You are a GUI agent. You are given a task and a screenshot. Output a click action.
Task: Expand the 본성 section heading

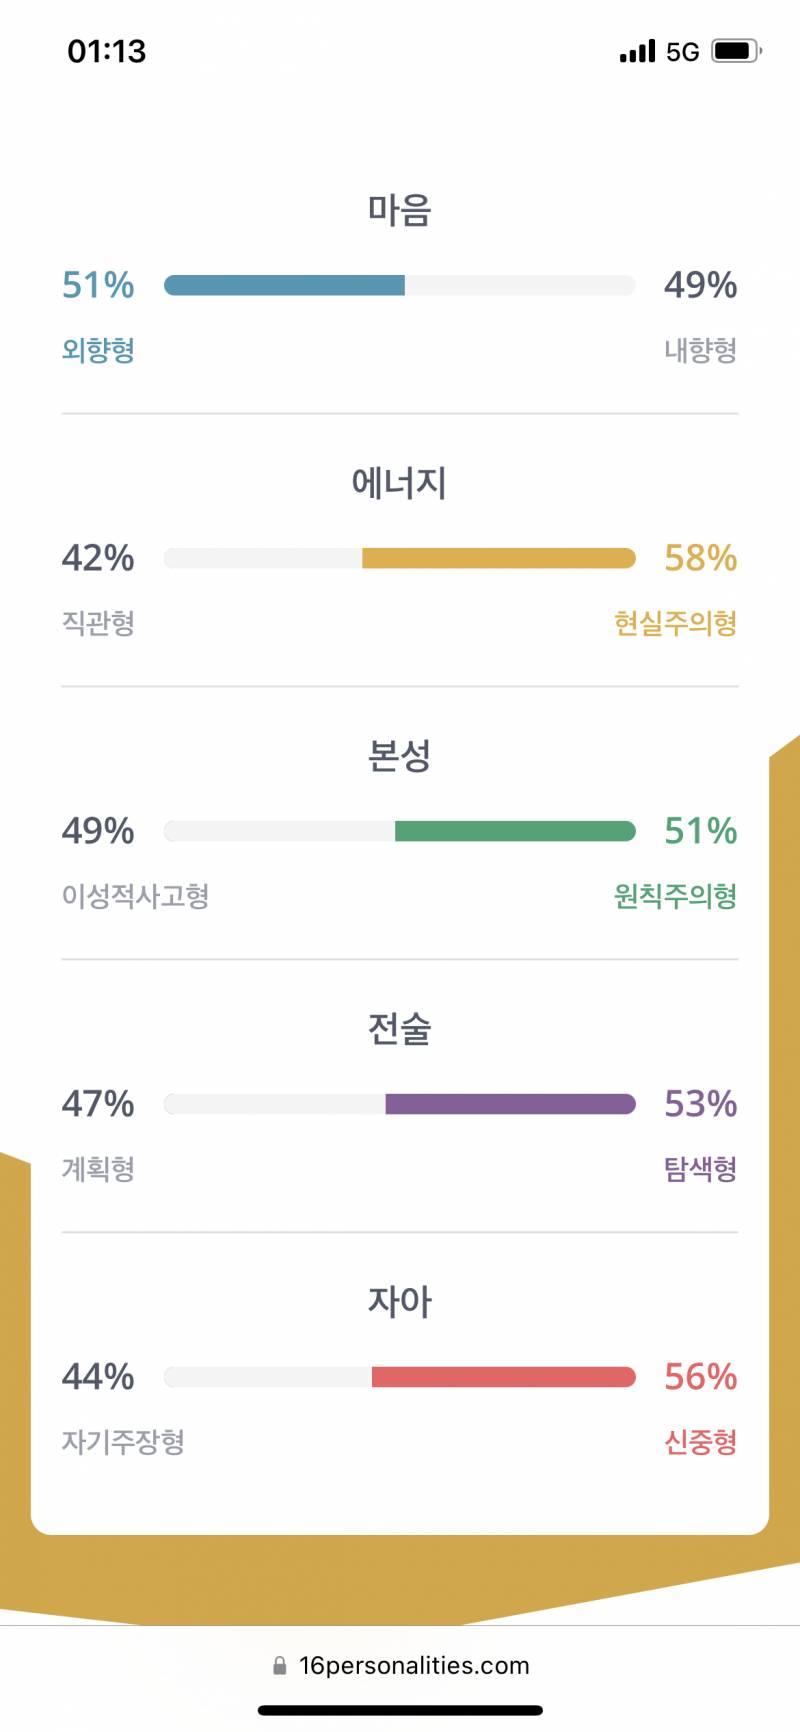(x=400, y=756)
